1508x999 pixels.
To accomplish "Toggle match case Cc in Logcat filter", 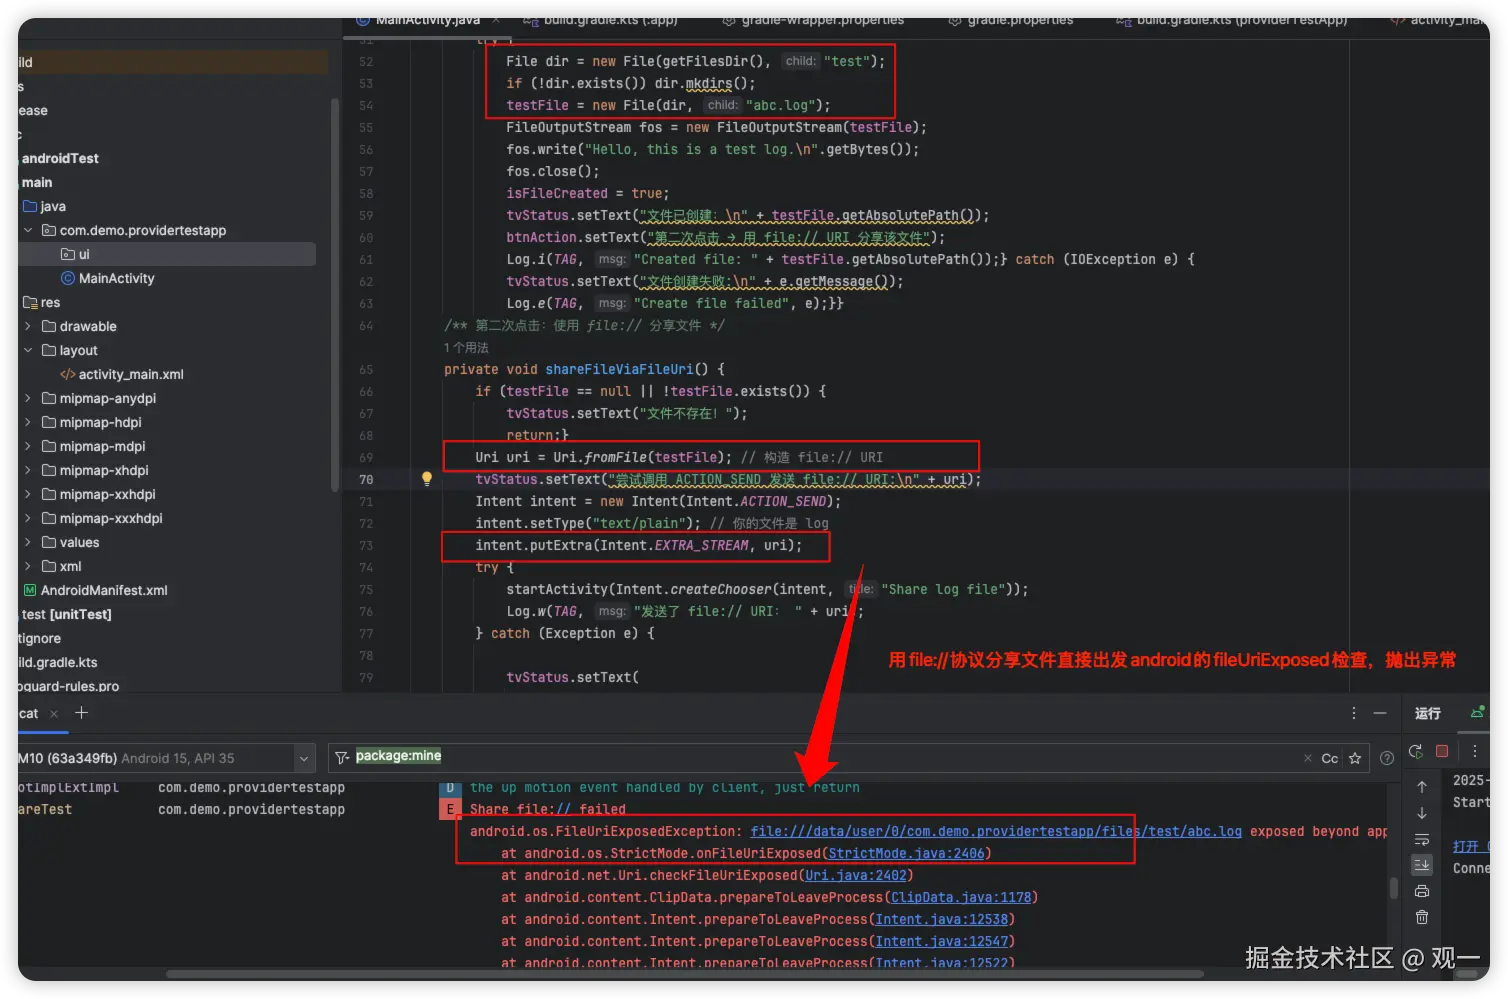I will (x=1329, y=758).
